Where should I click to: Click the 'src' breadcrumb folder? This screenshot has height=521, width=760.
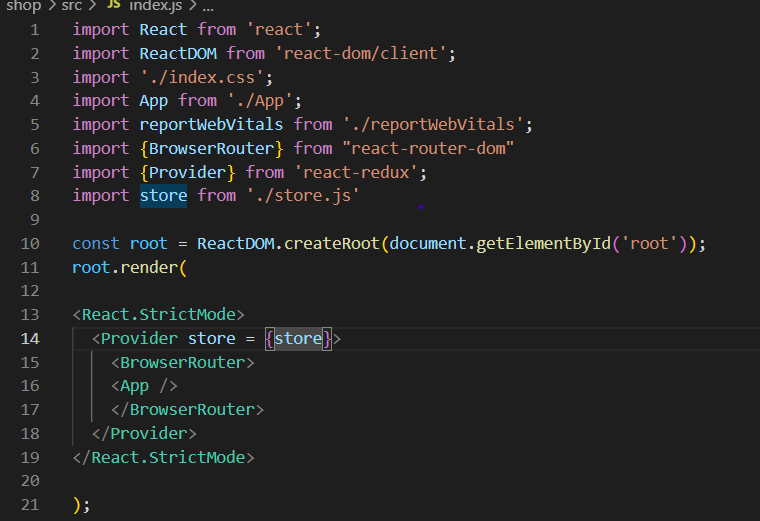pyautogui.click(x=72, y=6)
